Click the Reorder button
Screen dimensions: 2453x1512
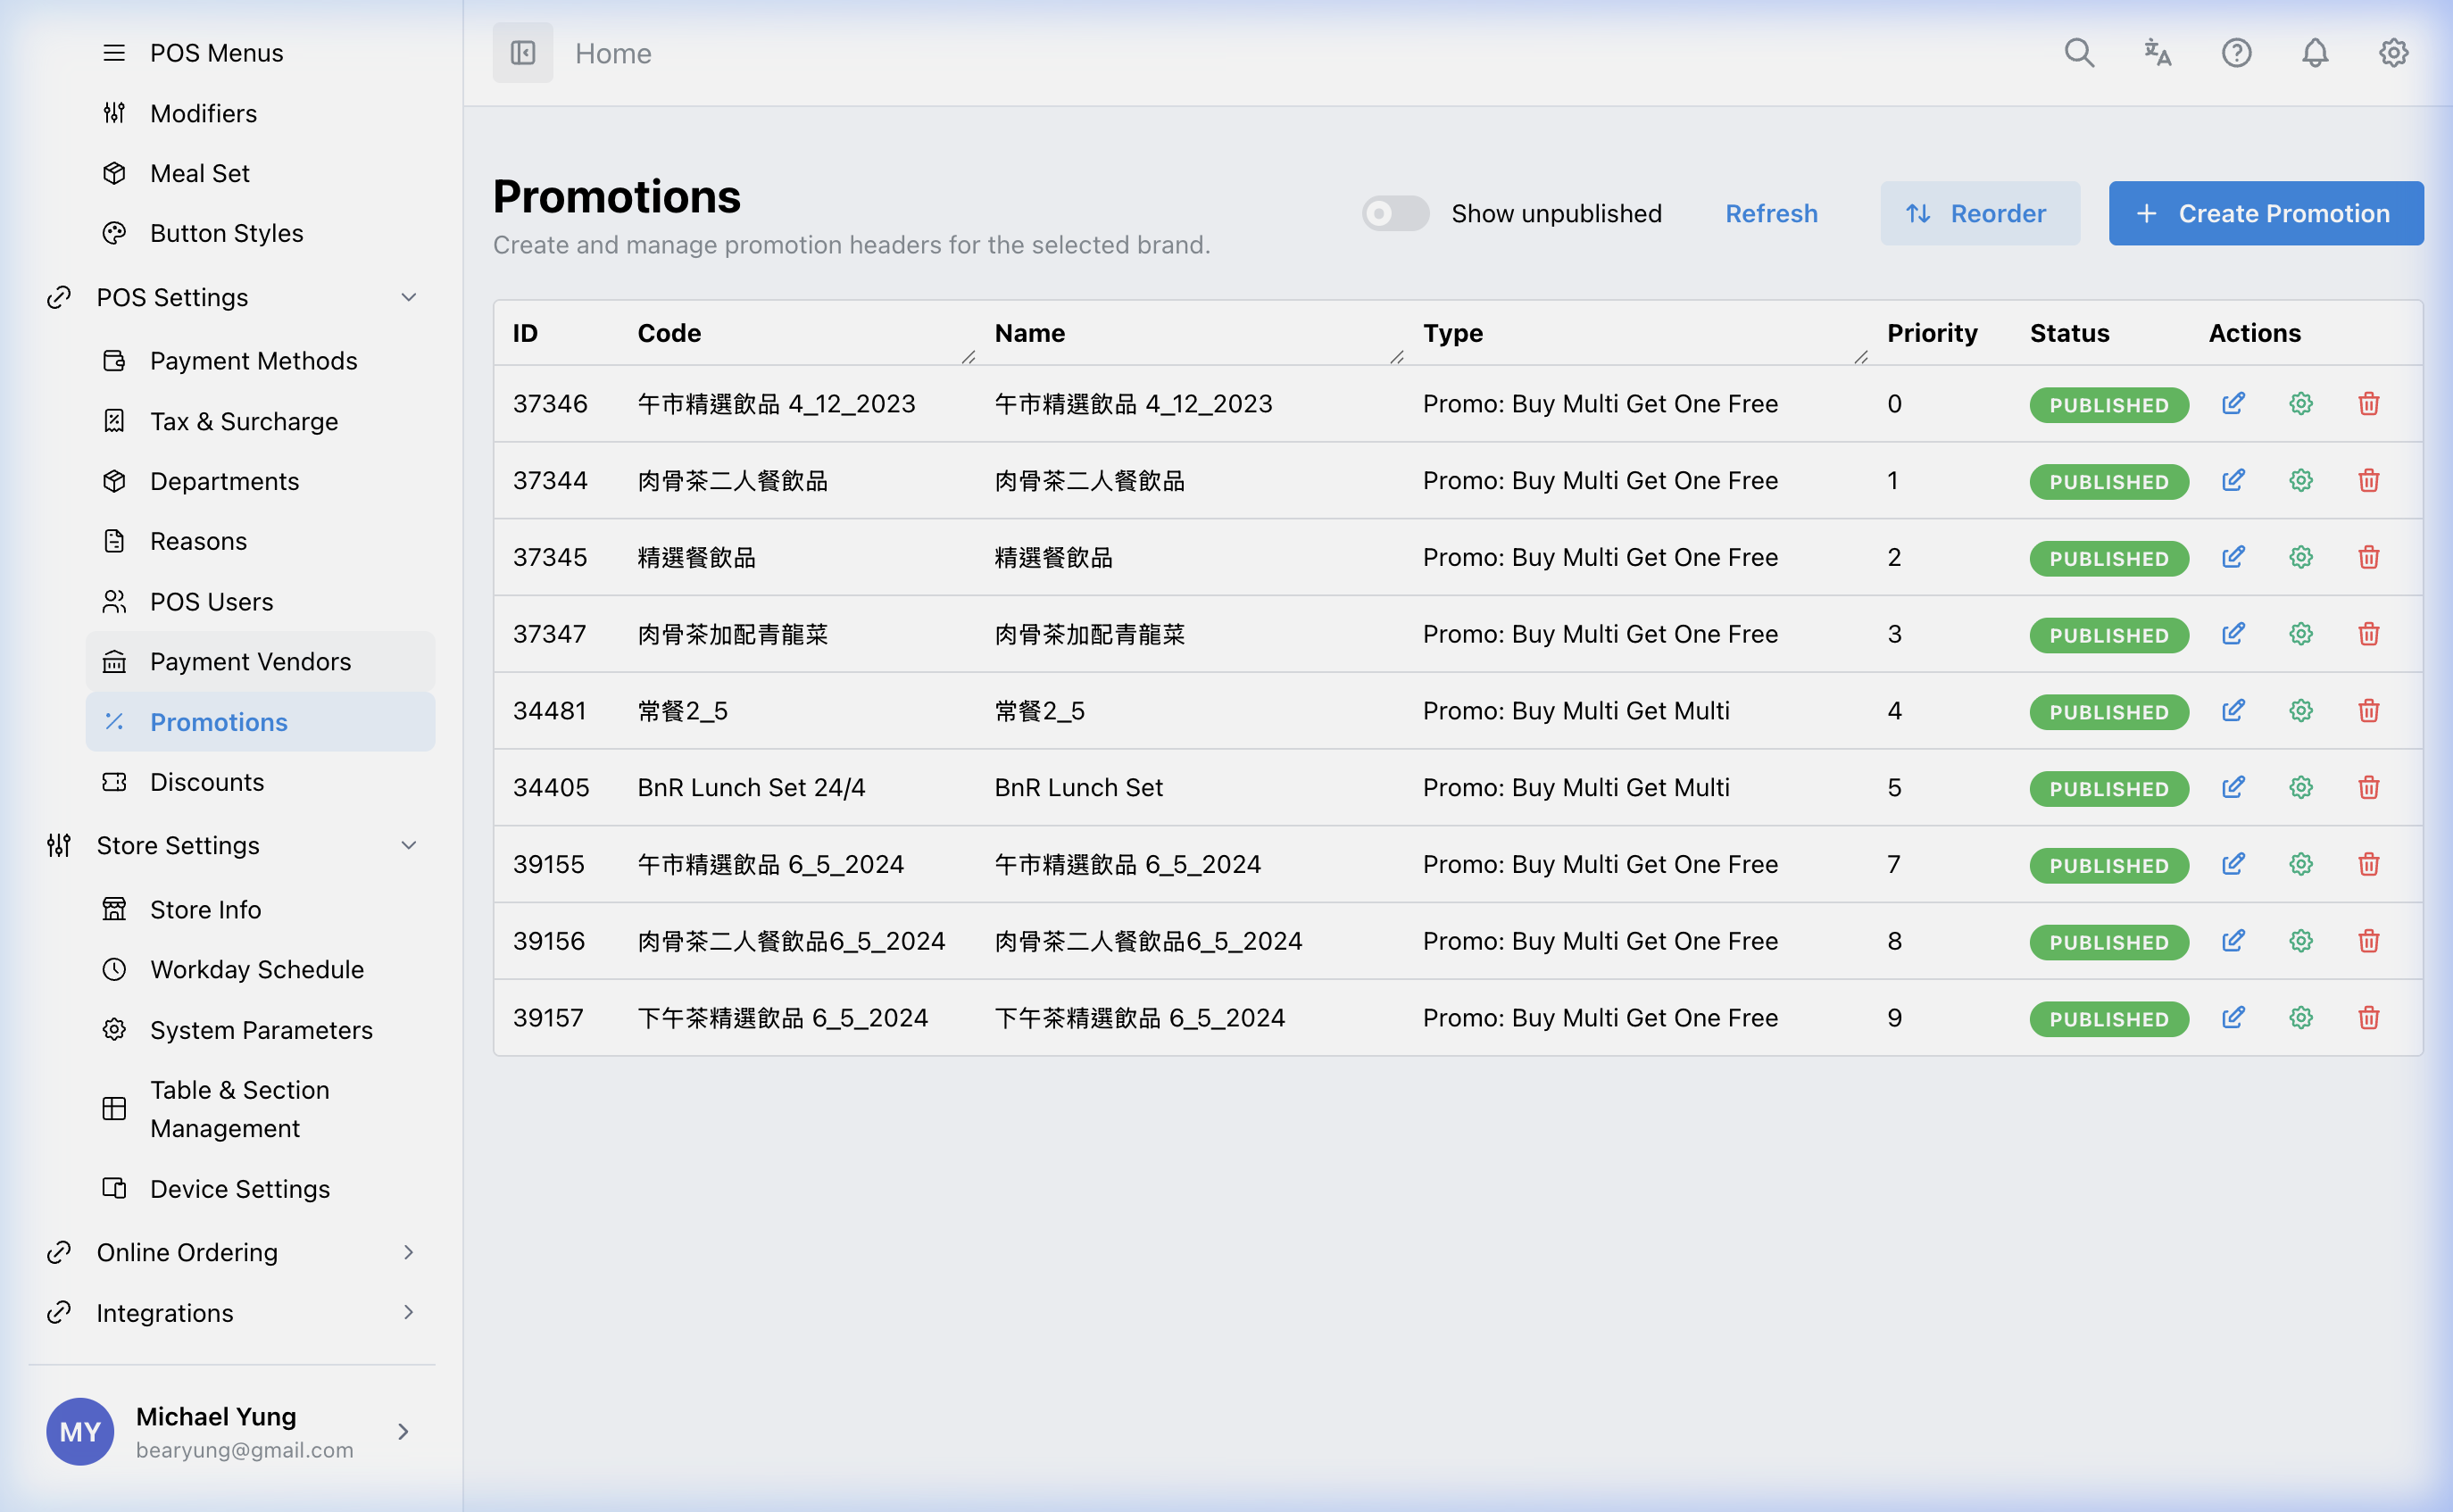(1979, 213)
